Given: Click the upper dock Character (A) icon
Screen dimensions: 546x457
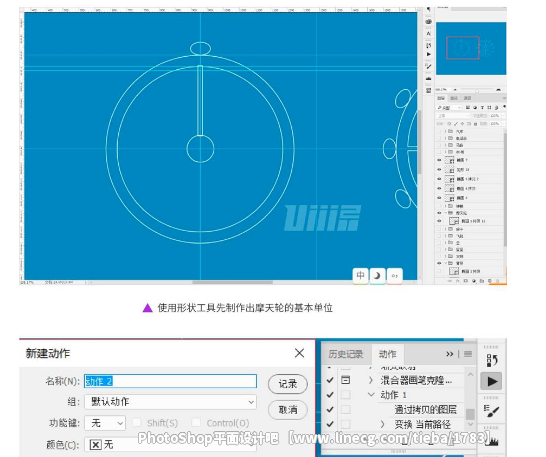Looking at the screenshot, I should (x=429, y=33).
